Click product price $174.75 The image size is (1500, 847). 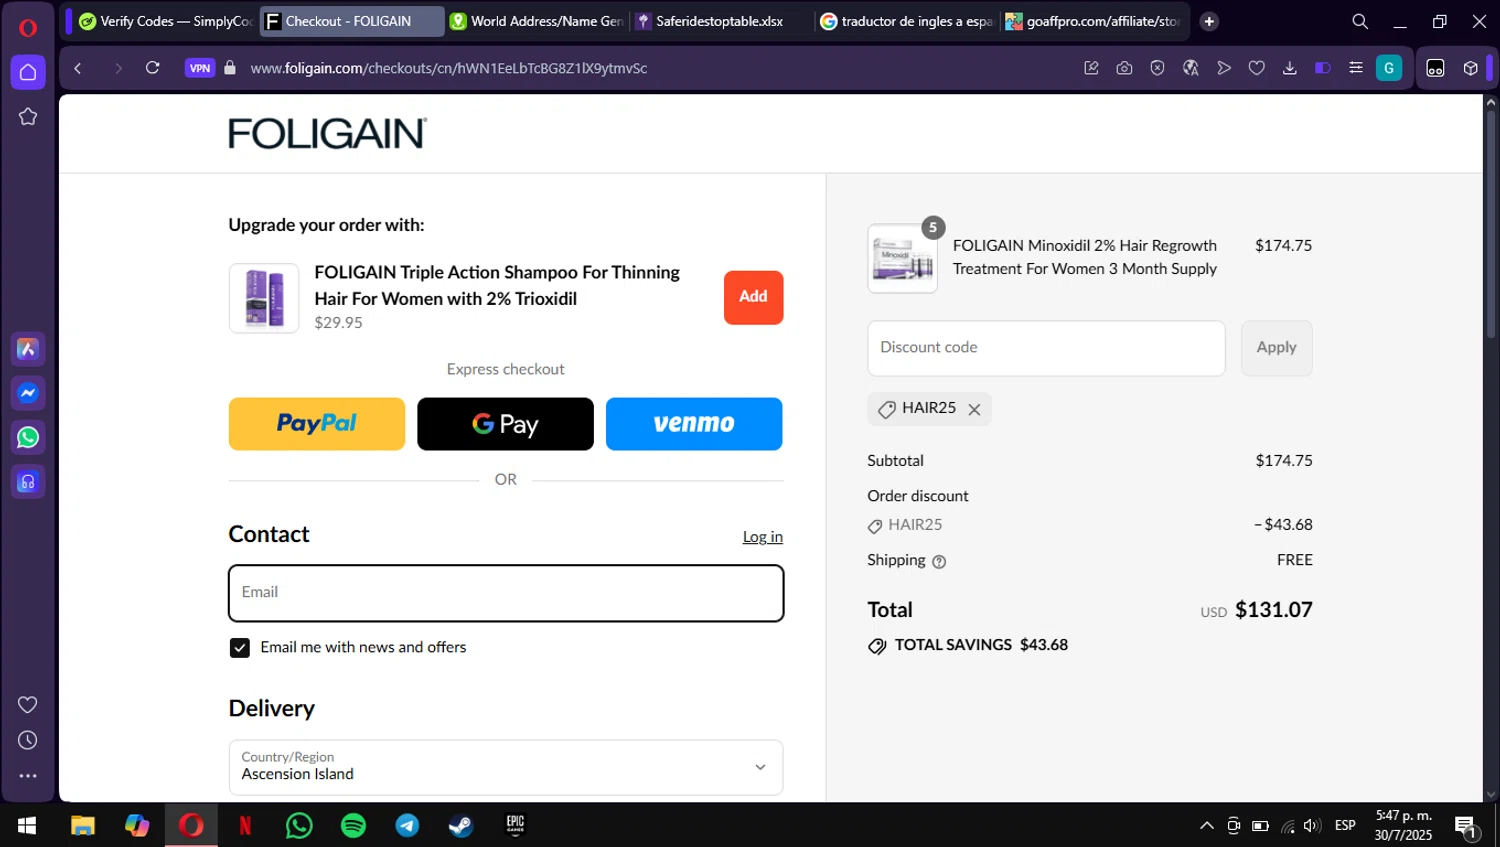[1283, 246]
